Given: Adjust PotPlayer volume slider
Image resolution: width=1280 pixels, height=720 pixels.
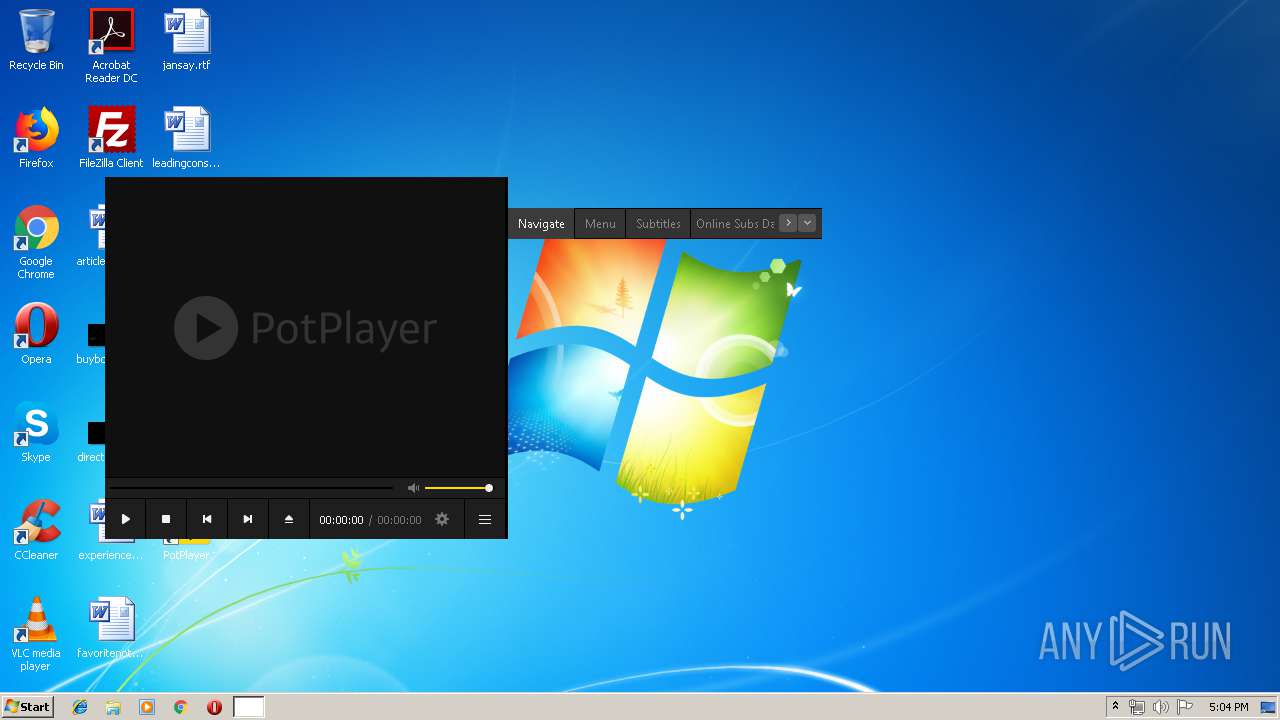Looking at the screenshot, I should pyautogui.click(x=458, y=488).
